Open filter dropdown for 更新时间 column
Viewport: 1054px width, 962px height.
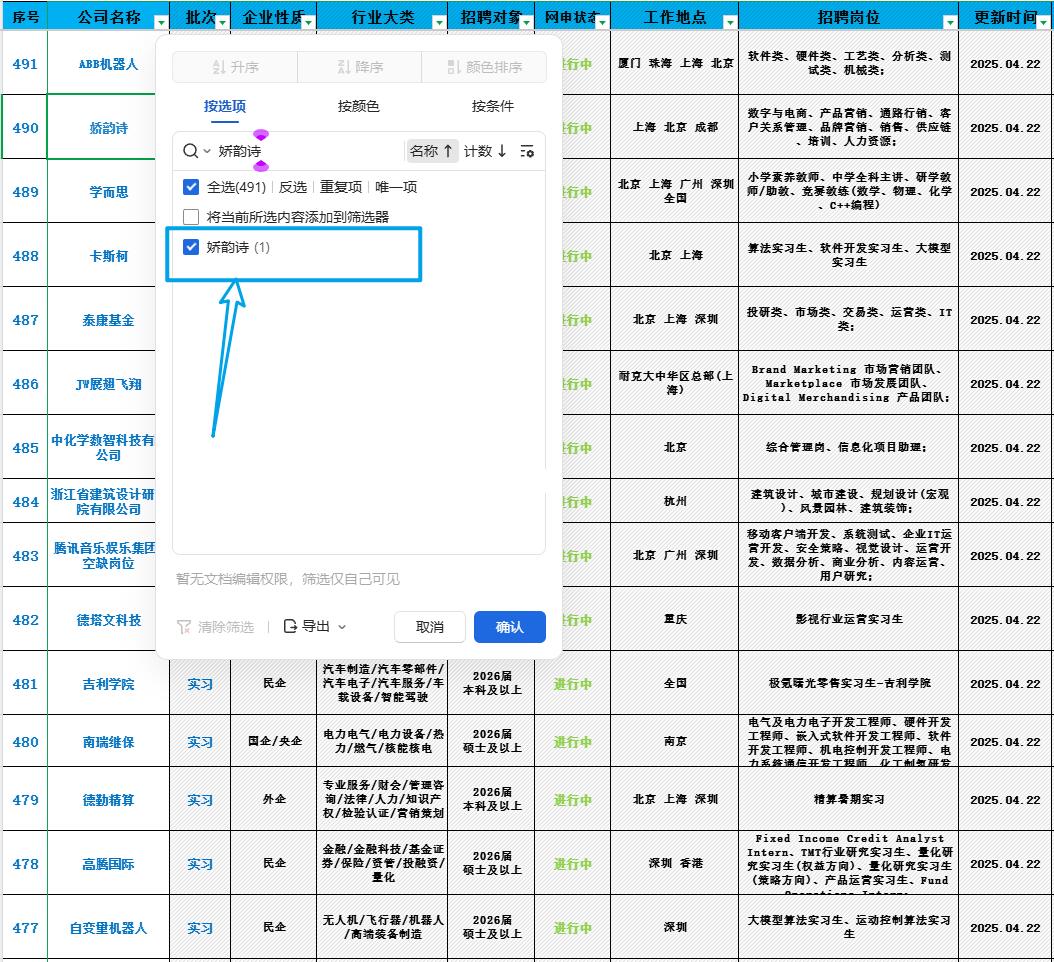[x=1044, y=23]
